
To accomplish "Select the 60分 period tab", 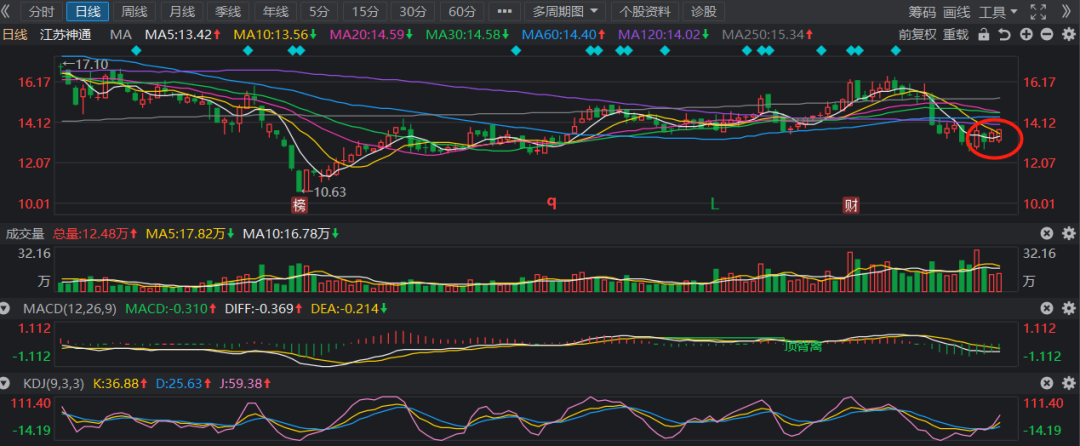I will coord(462,12).
